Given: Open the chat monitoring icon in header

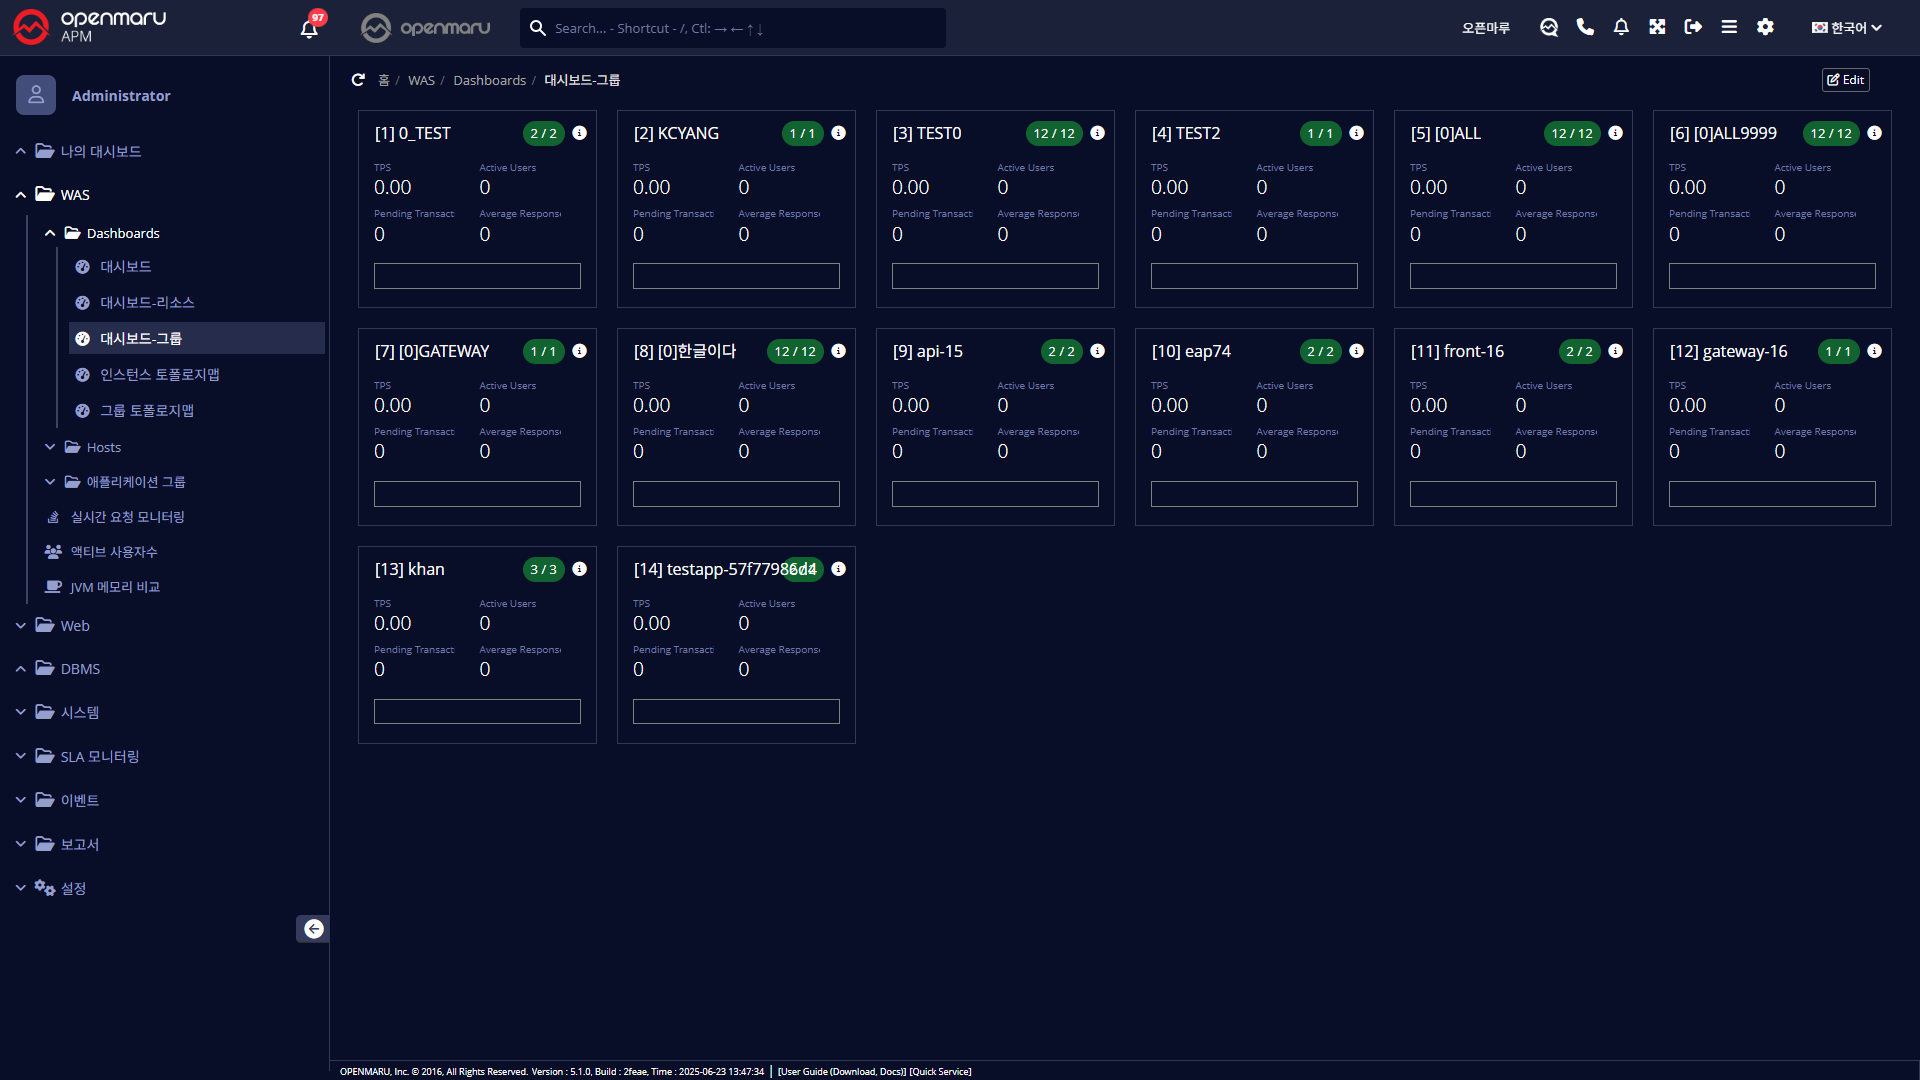Looking at the screenshot, I should pyautogui.click(x=1549, y=27).
